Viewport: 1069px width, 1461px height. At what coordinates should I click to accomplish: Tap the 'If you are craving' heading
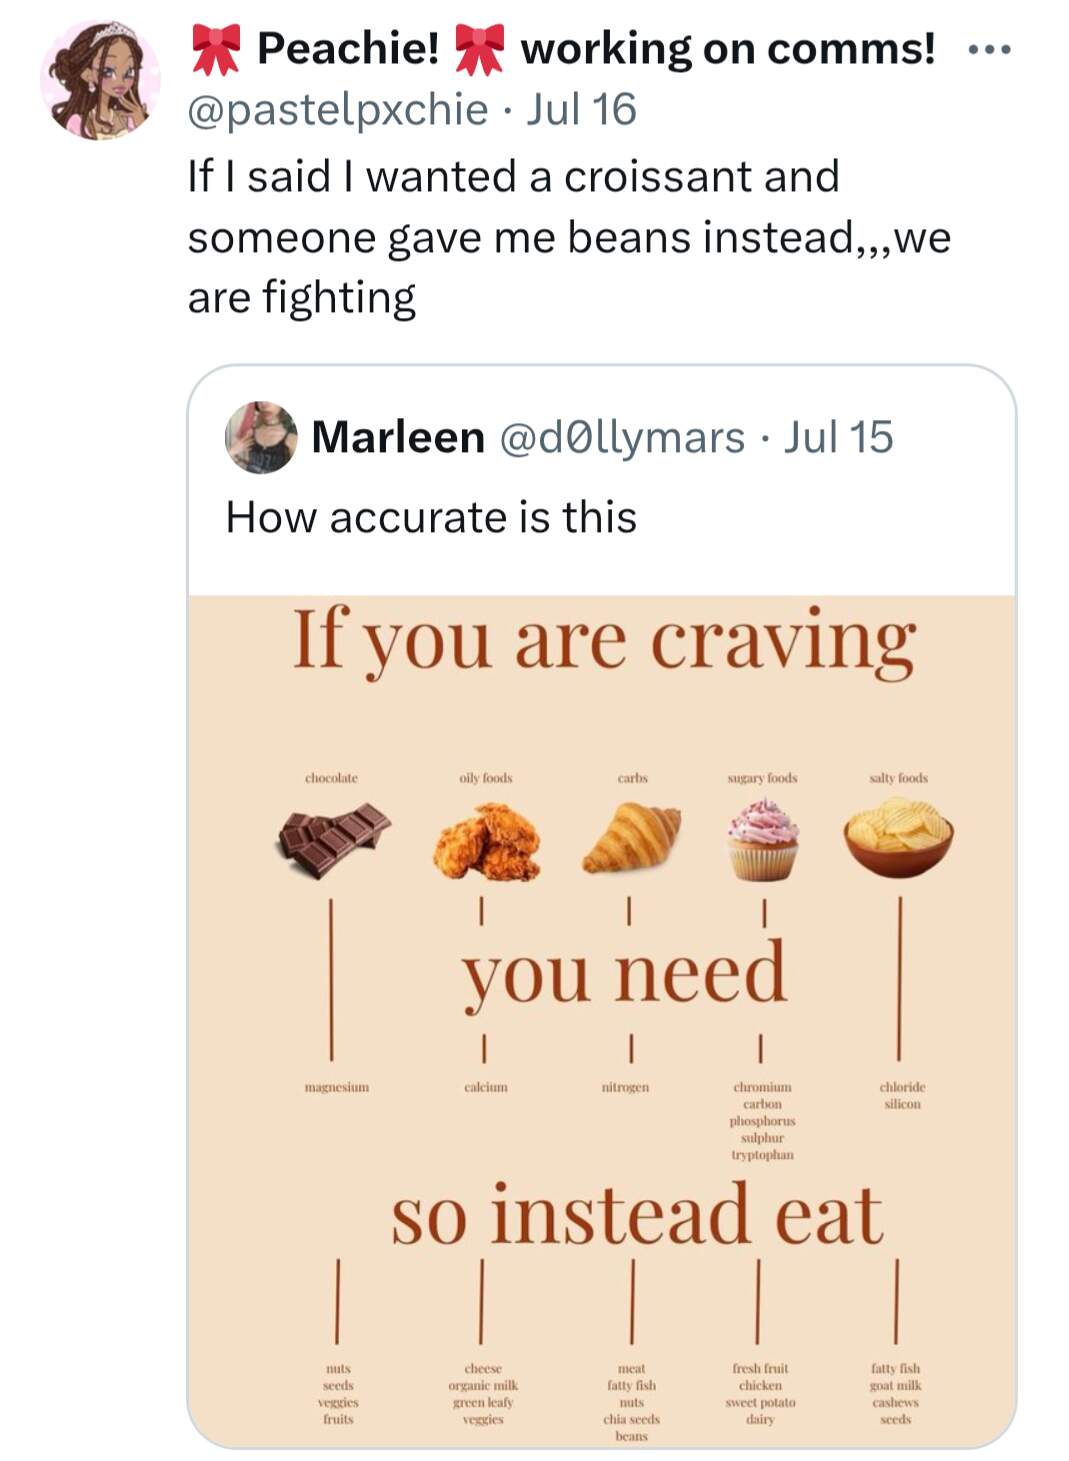604,642
